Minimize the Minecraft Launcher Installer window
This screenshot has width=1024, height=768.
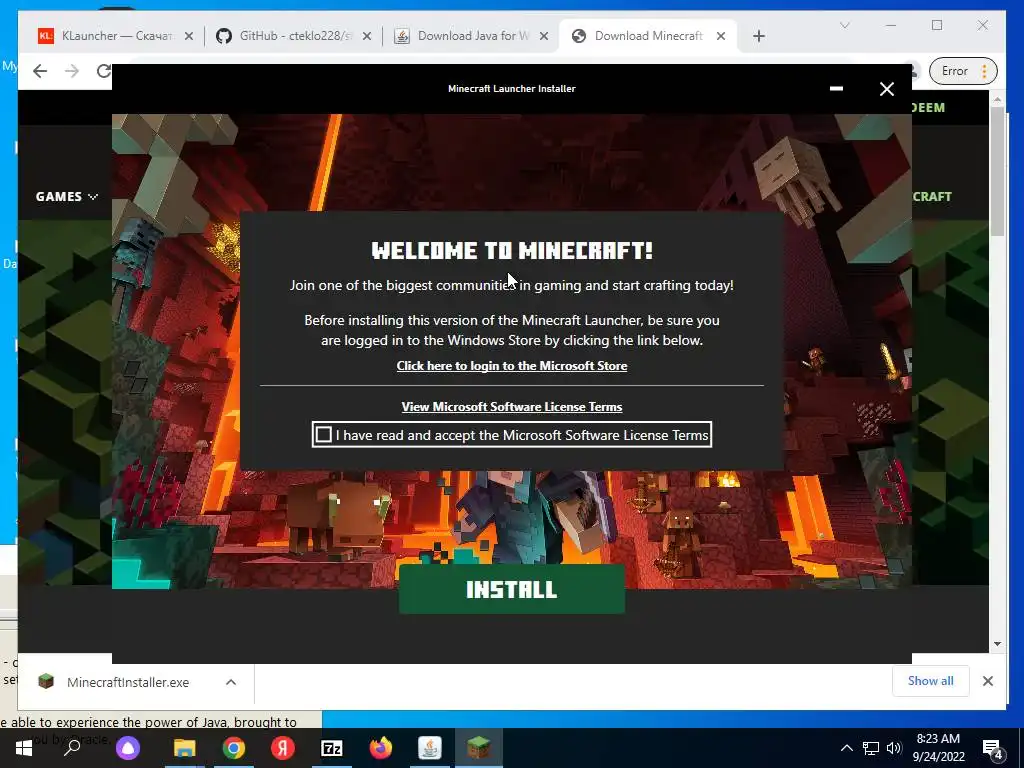point(836,88)
